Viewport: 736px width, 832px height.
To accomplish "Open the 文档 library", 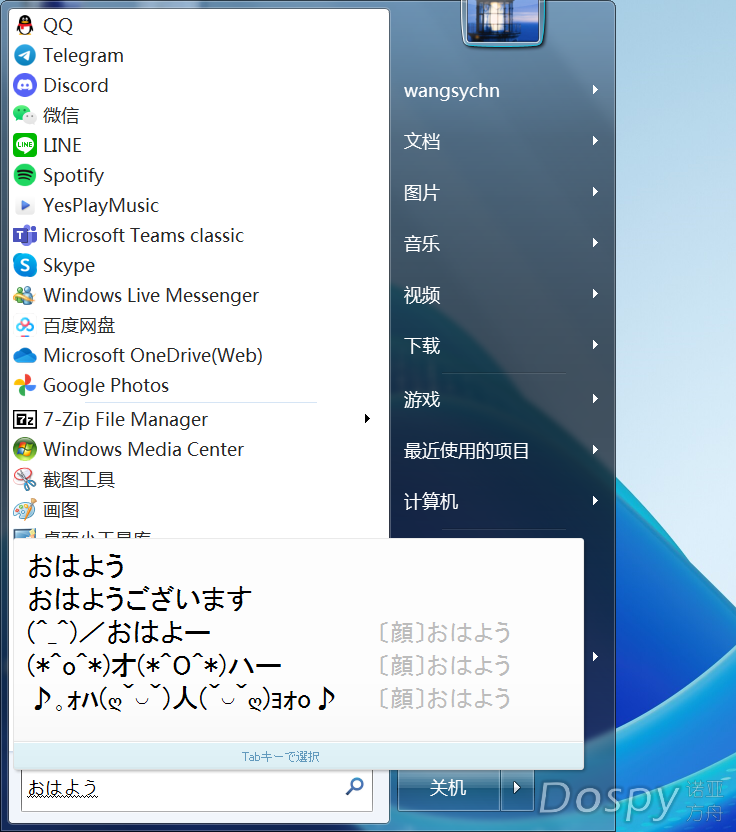I will (x=422, y=142).
